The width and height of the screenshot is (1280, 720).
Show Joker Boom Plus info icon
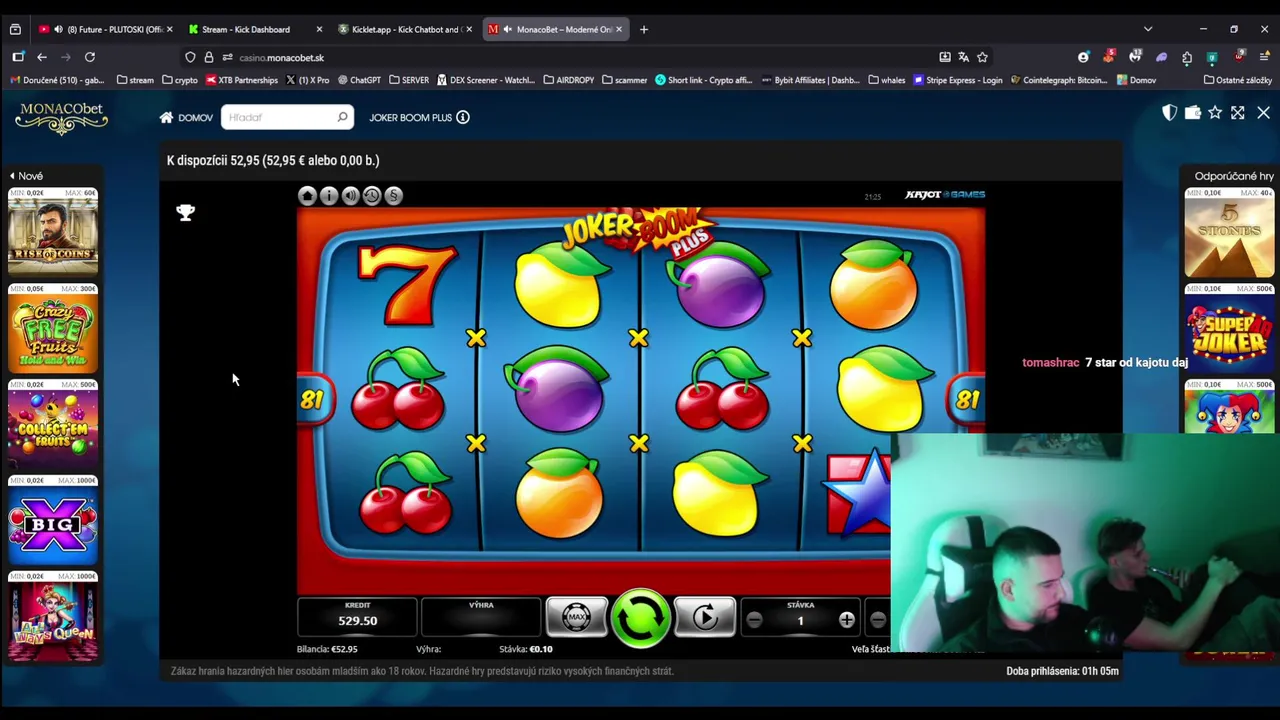[463, 117]
